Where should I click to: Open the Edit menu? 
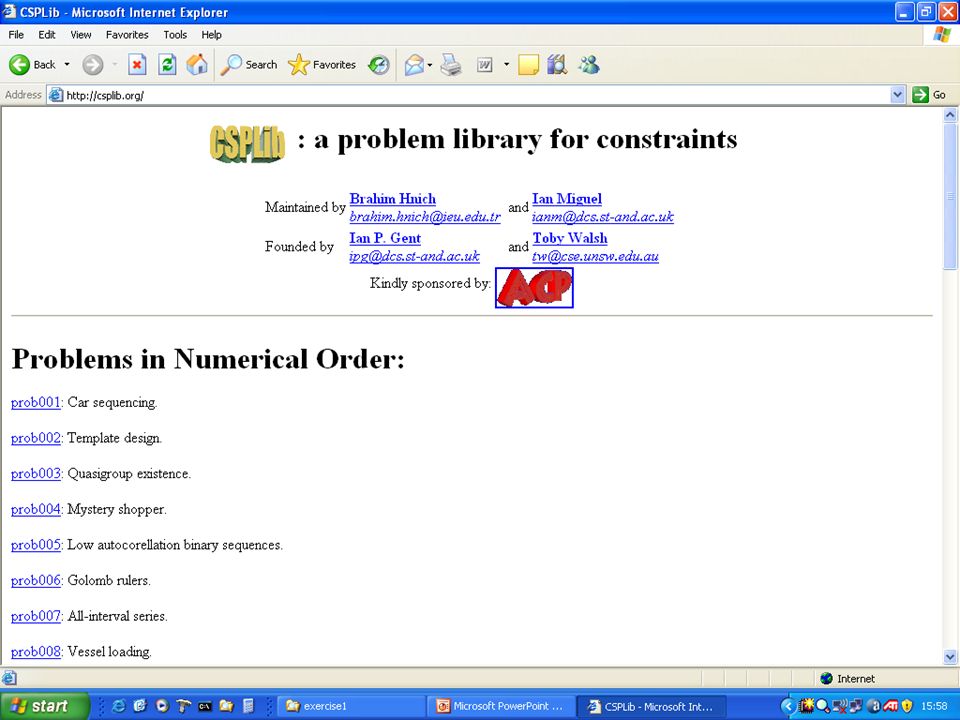(x=47, y=35)
